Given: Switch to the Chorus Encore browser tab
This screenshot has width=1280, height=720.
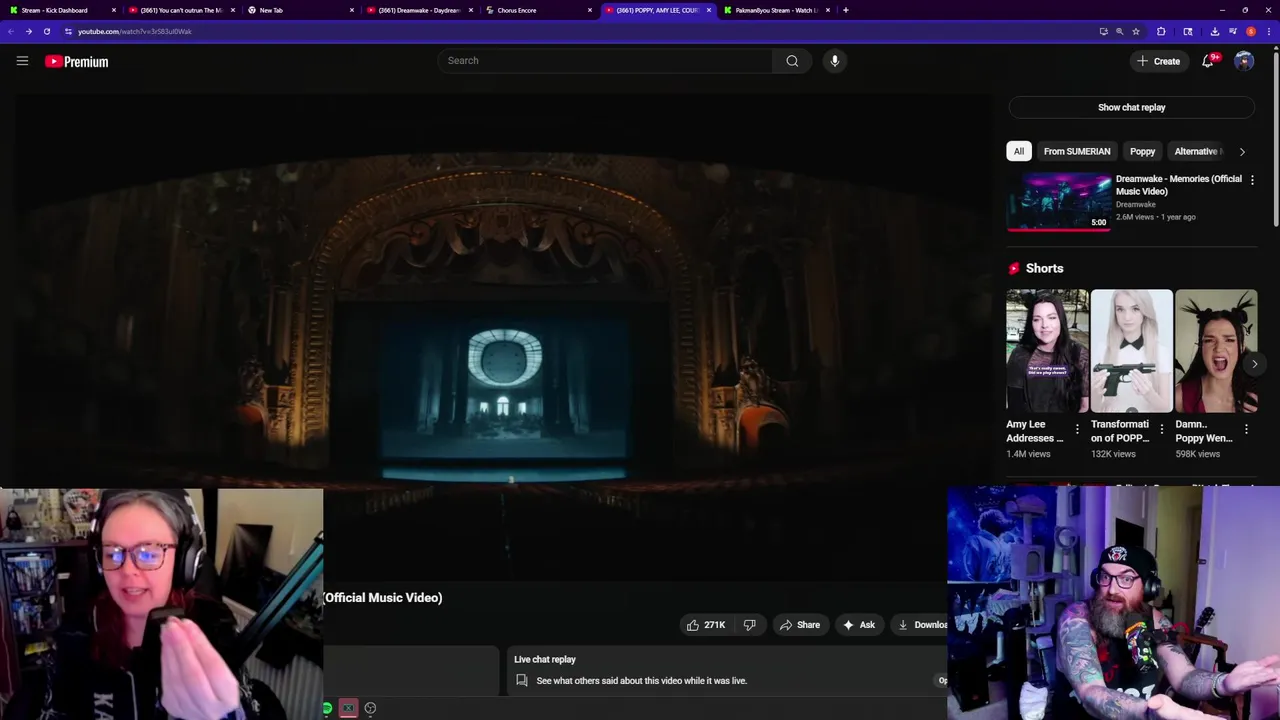Looking at the screenshot, I should pos(538,10).
